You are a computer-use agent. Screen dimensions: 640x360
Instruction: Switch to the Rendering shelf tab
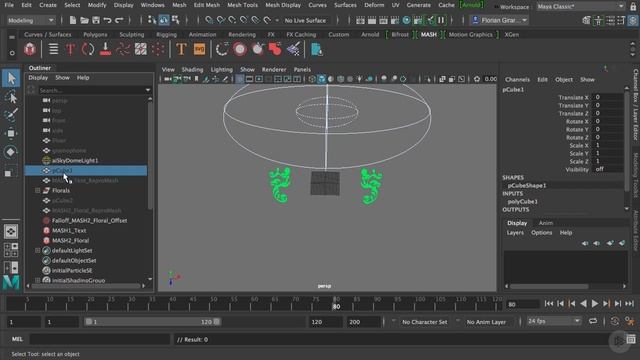pos(242,35)
